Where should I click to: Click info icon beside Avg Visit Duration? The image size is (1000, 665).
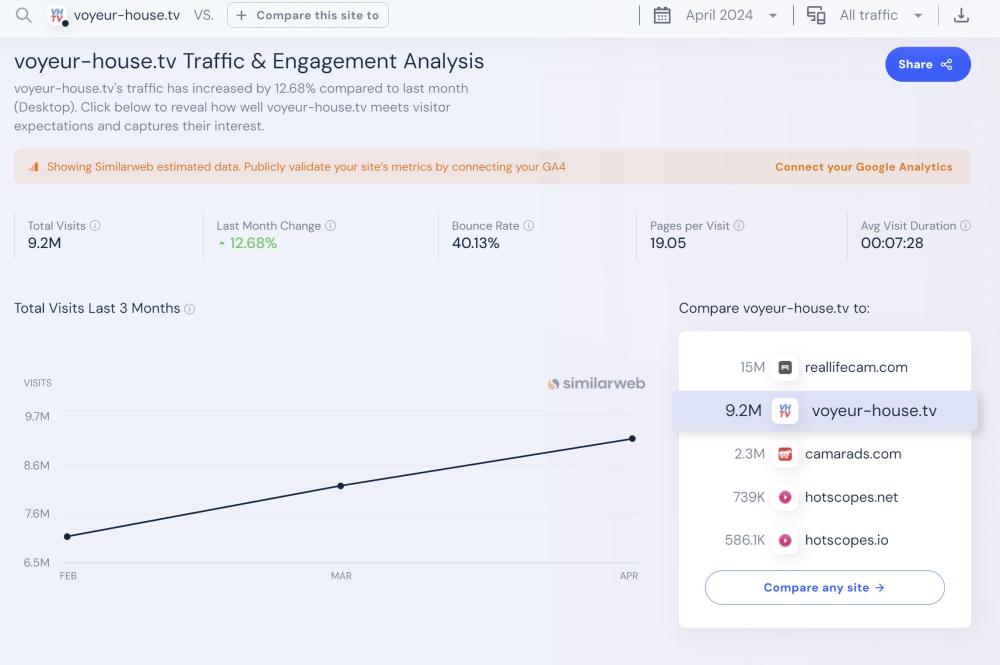[x=966, y=226]
